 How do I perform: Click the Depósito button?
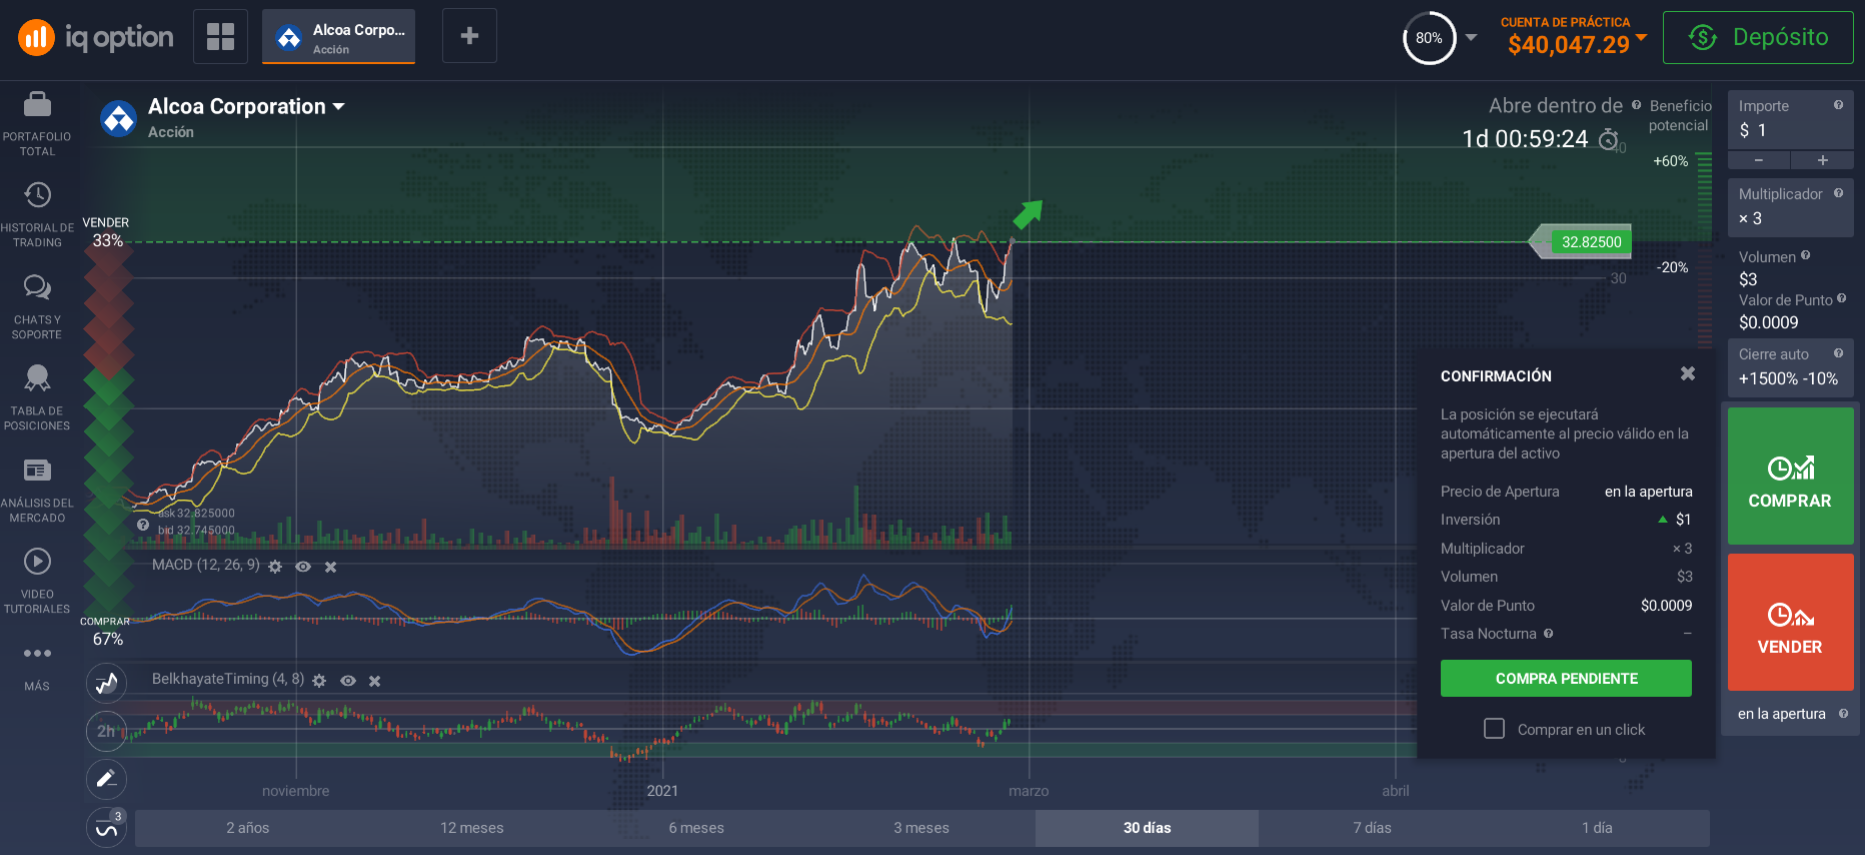coord(1758,38)
